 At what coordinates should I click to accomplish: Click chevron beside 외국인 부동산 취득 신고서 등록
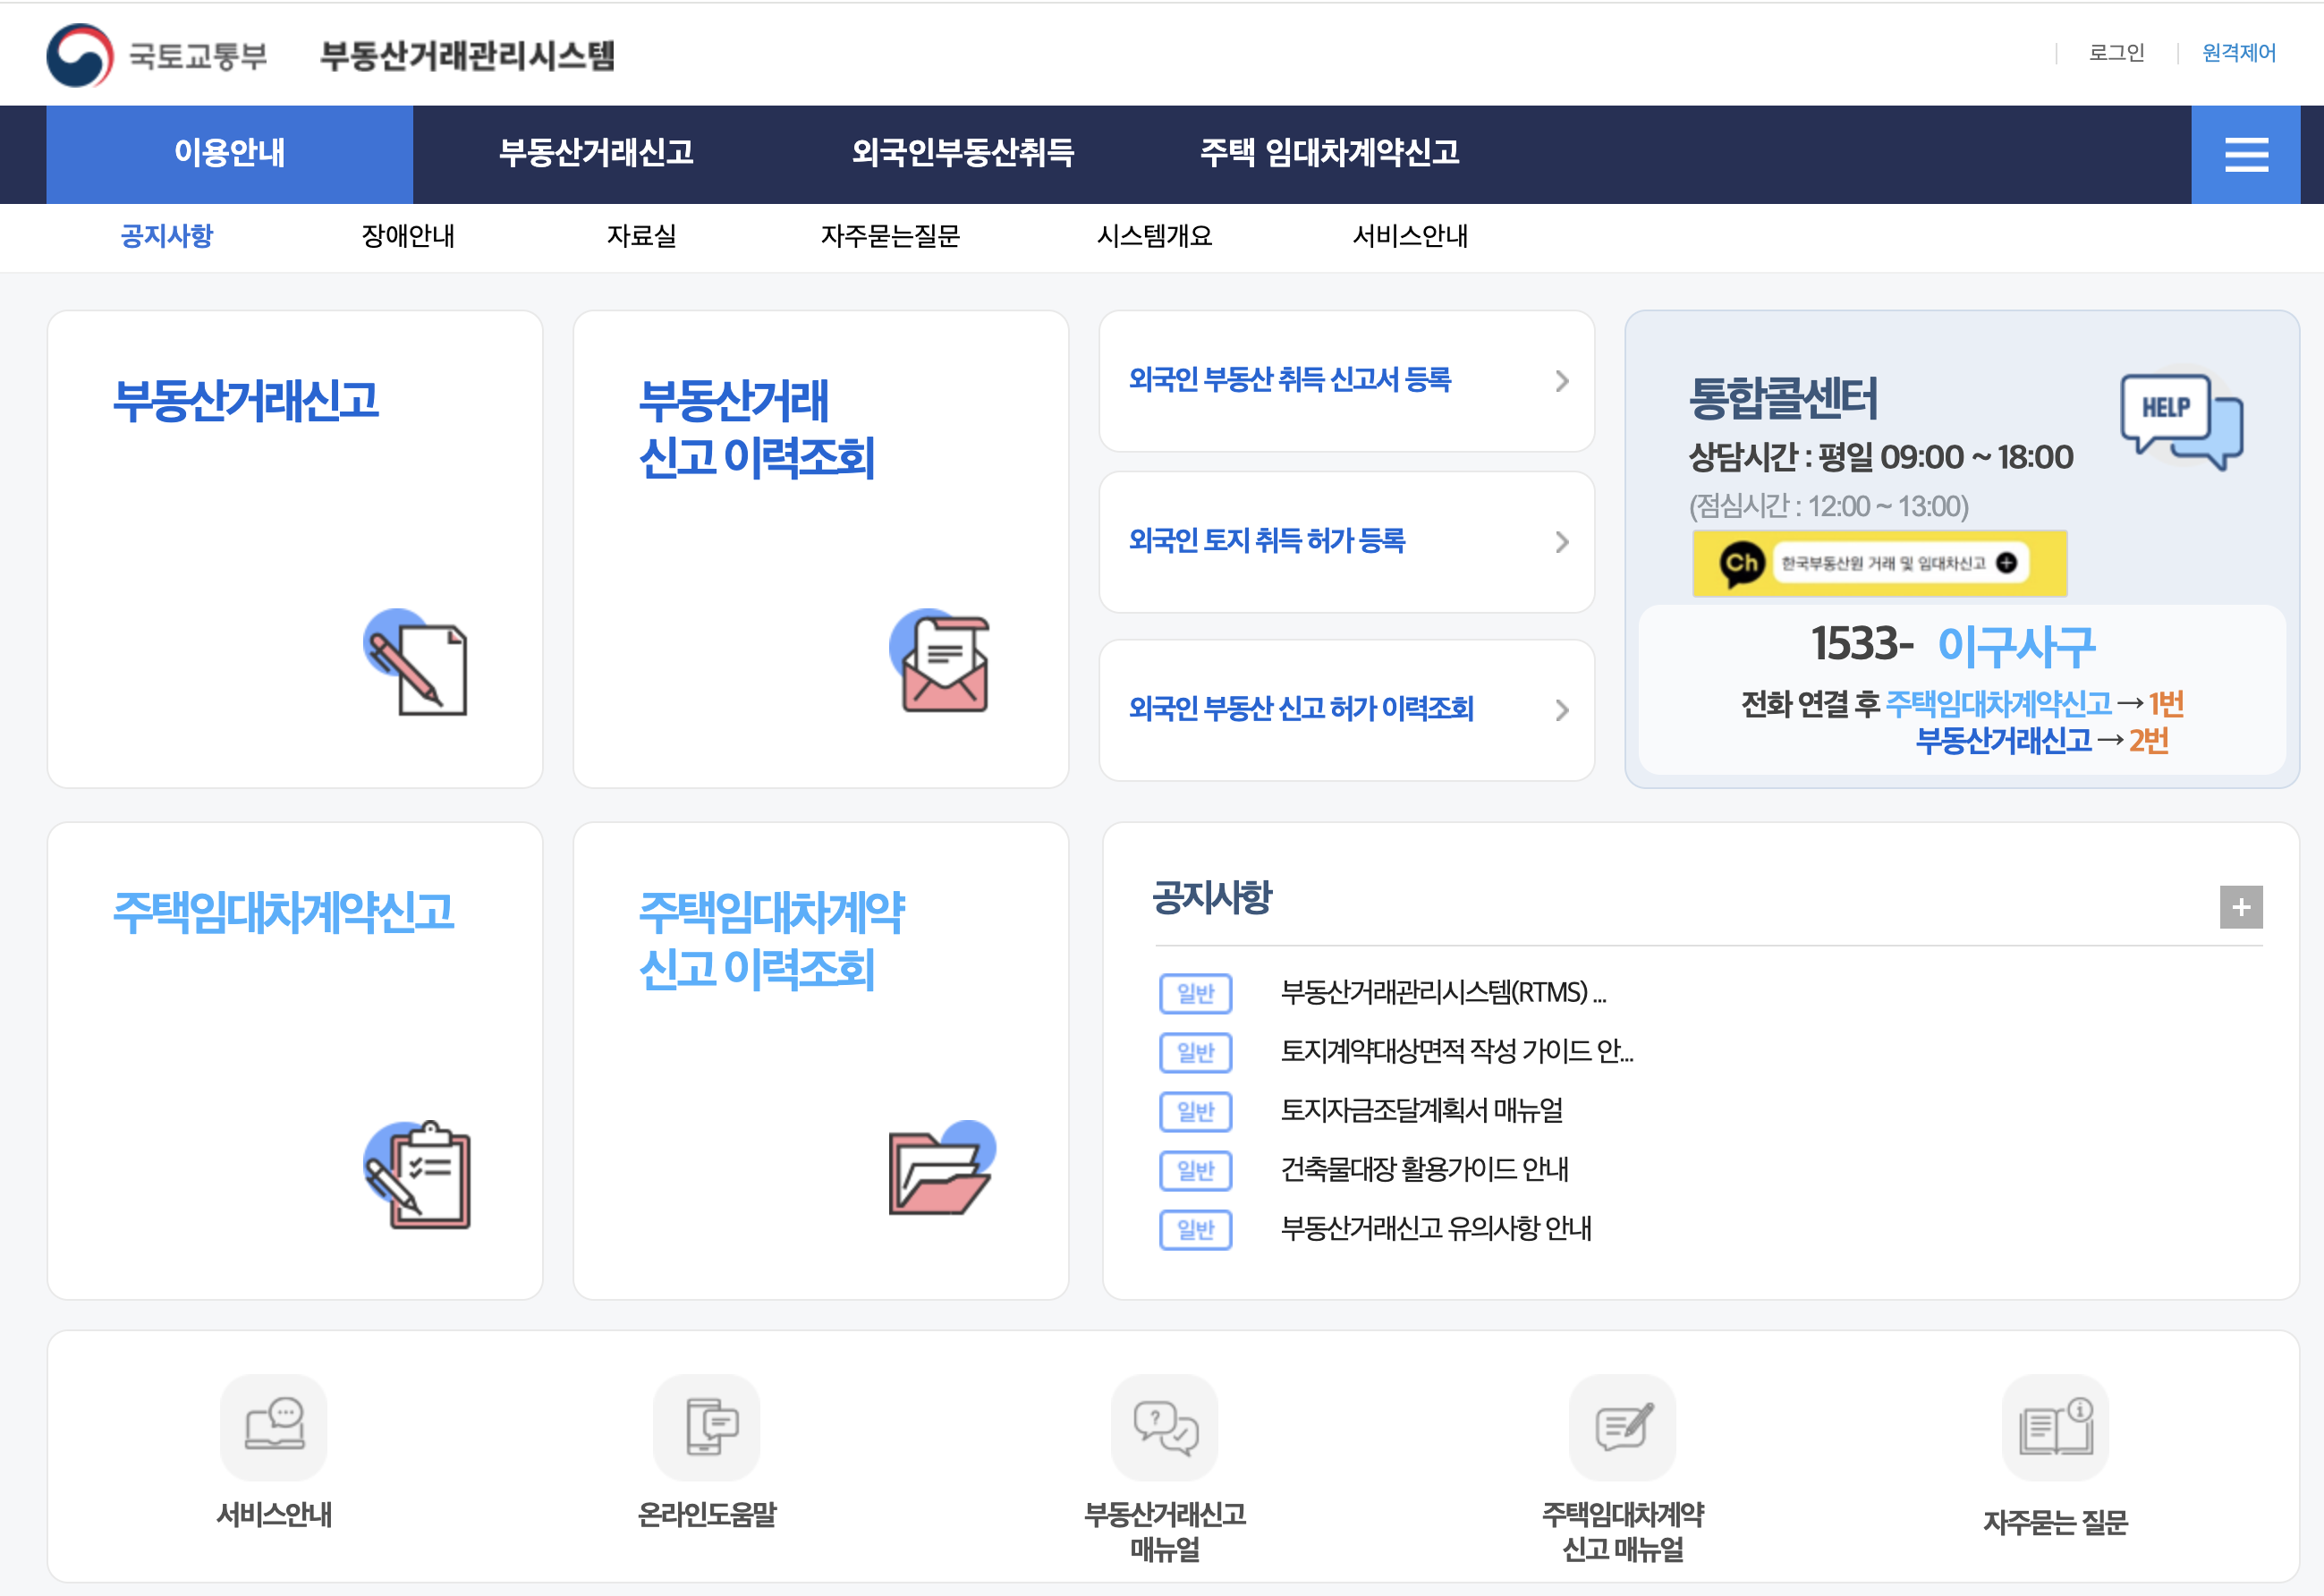(1561, 381)
